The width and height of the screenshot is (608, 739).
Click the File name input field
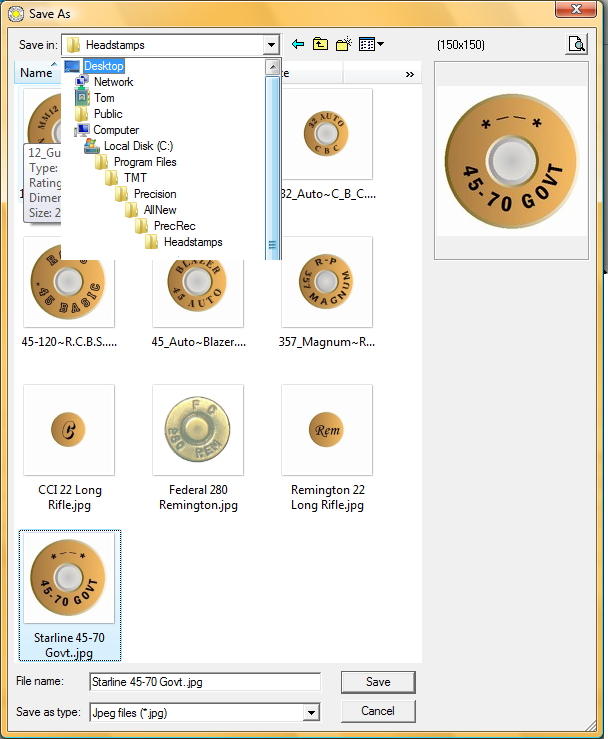click(205, 682)
